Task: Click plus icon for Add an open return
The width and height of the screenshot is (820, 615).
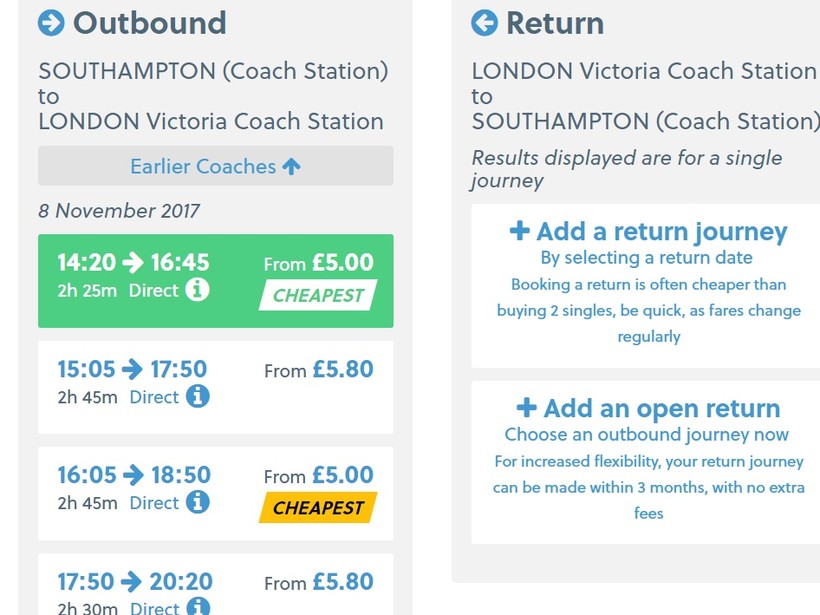Action: (x=526, y=408)
